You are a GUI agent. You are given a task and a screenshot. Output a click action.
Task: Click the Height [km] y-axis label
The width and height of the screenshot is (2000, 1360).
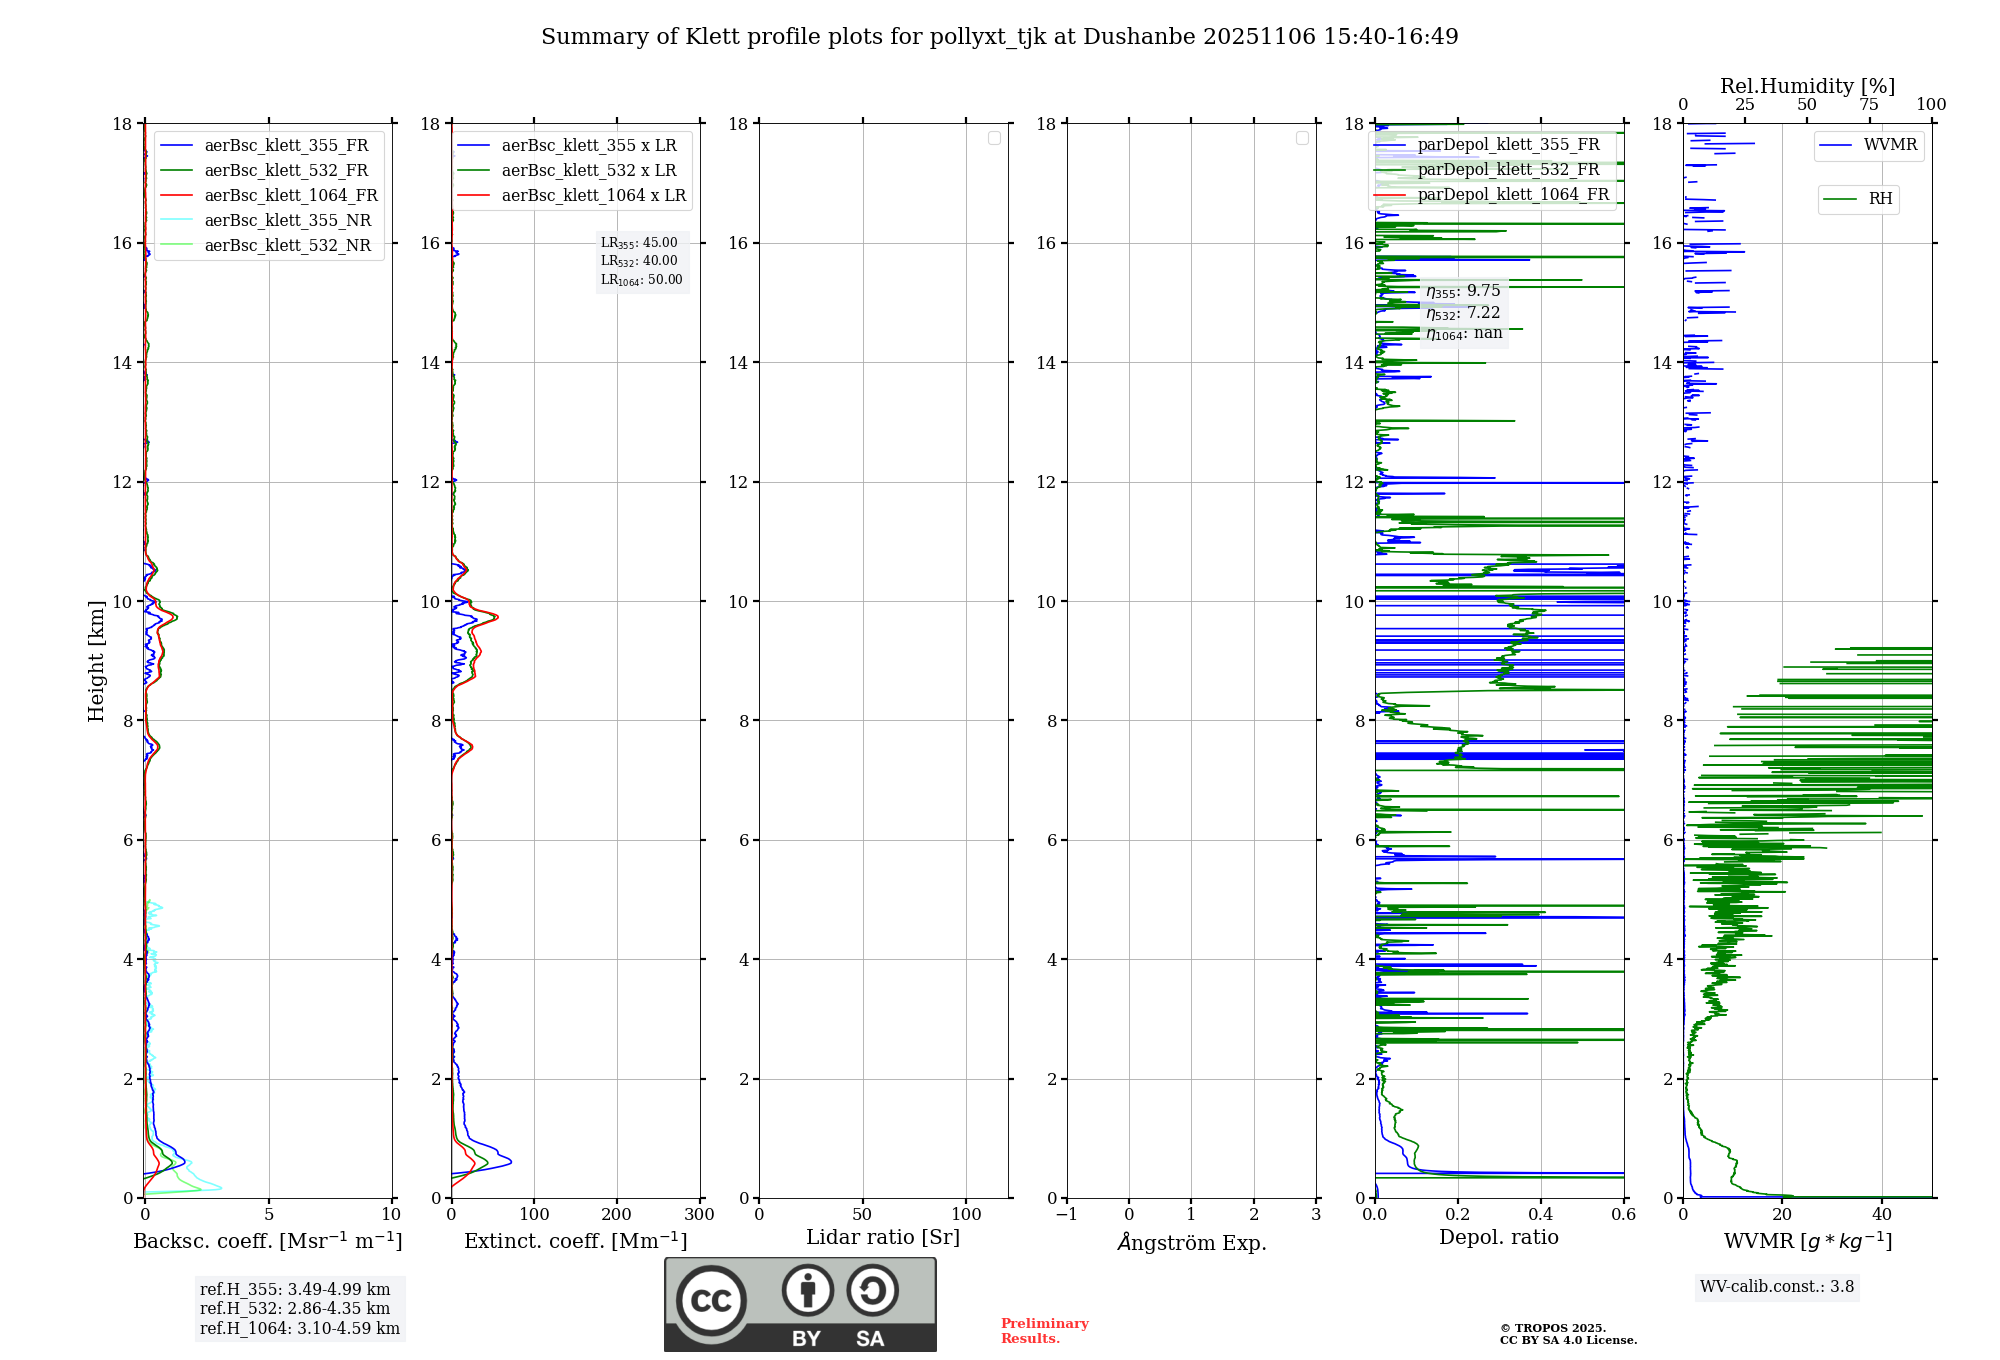[96, 661]
